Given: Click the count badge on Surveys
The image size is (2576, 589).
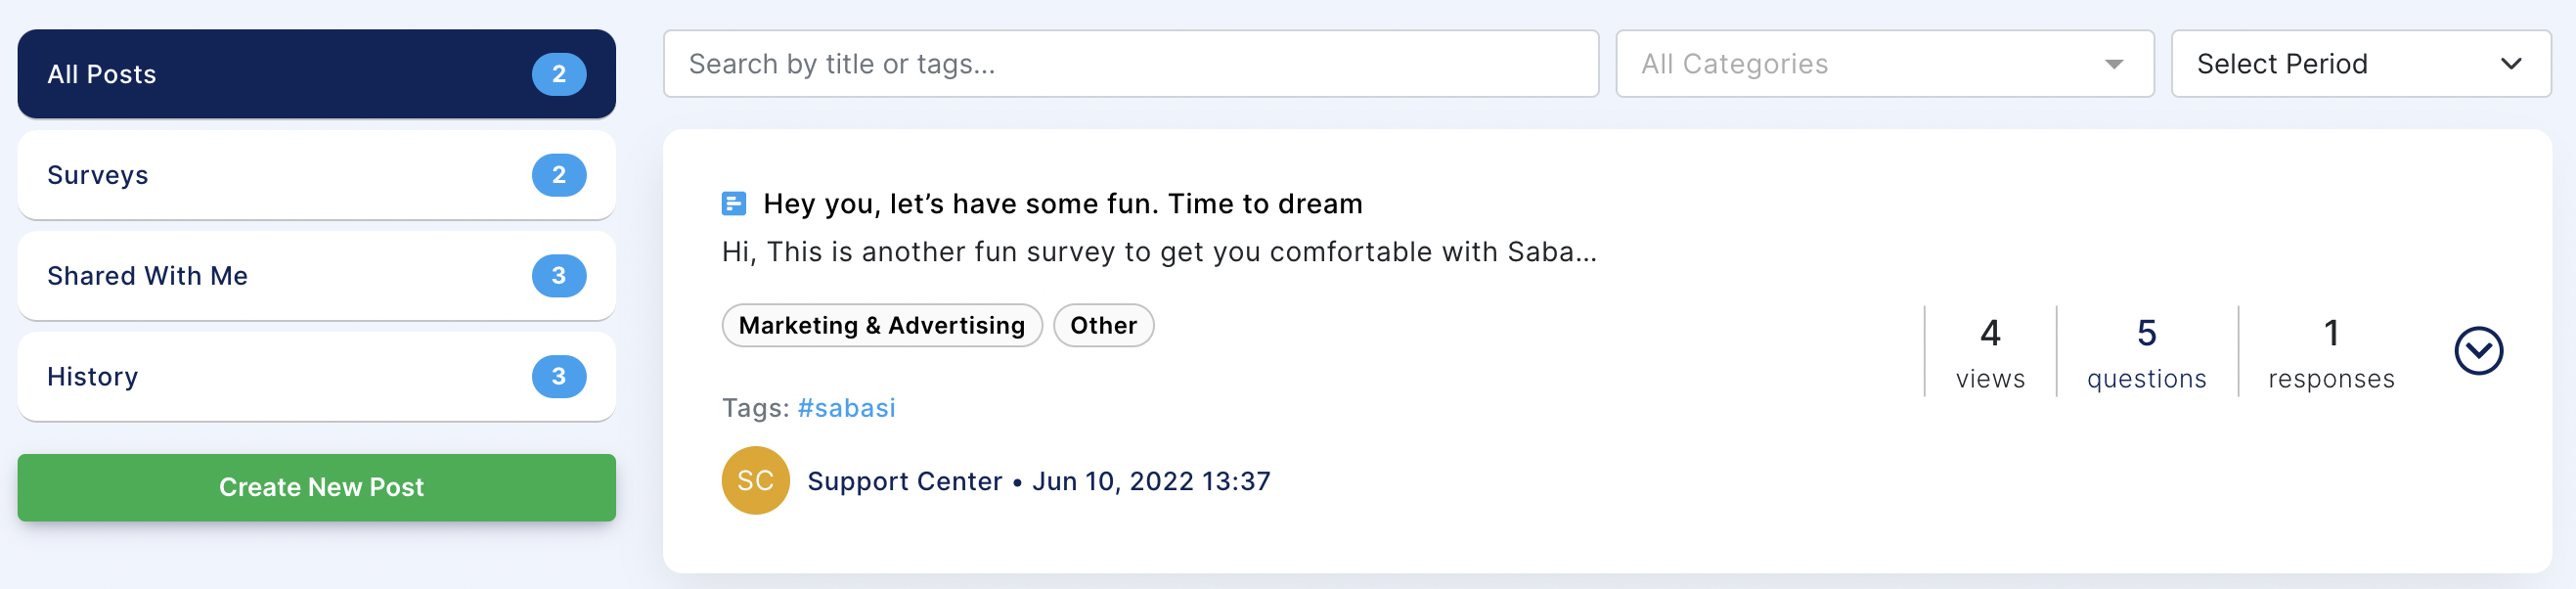Looking at the screenshot, I should [559, 175].
